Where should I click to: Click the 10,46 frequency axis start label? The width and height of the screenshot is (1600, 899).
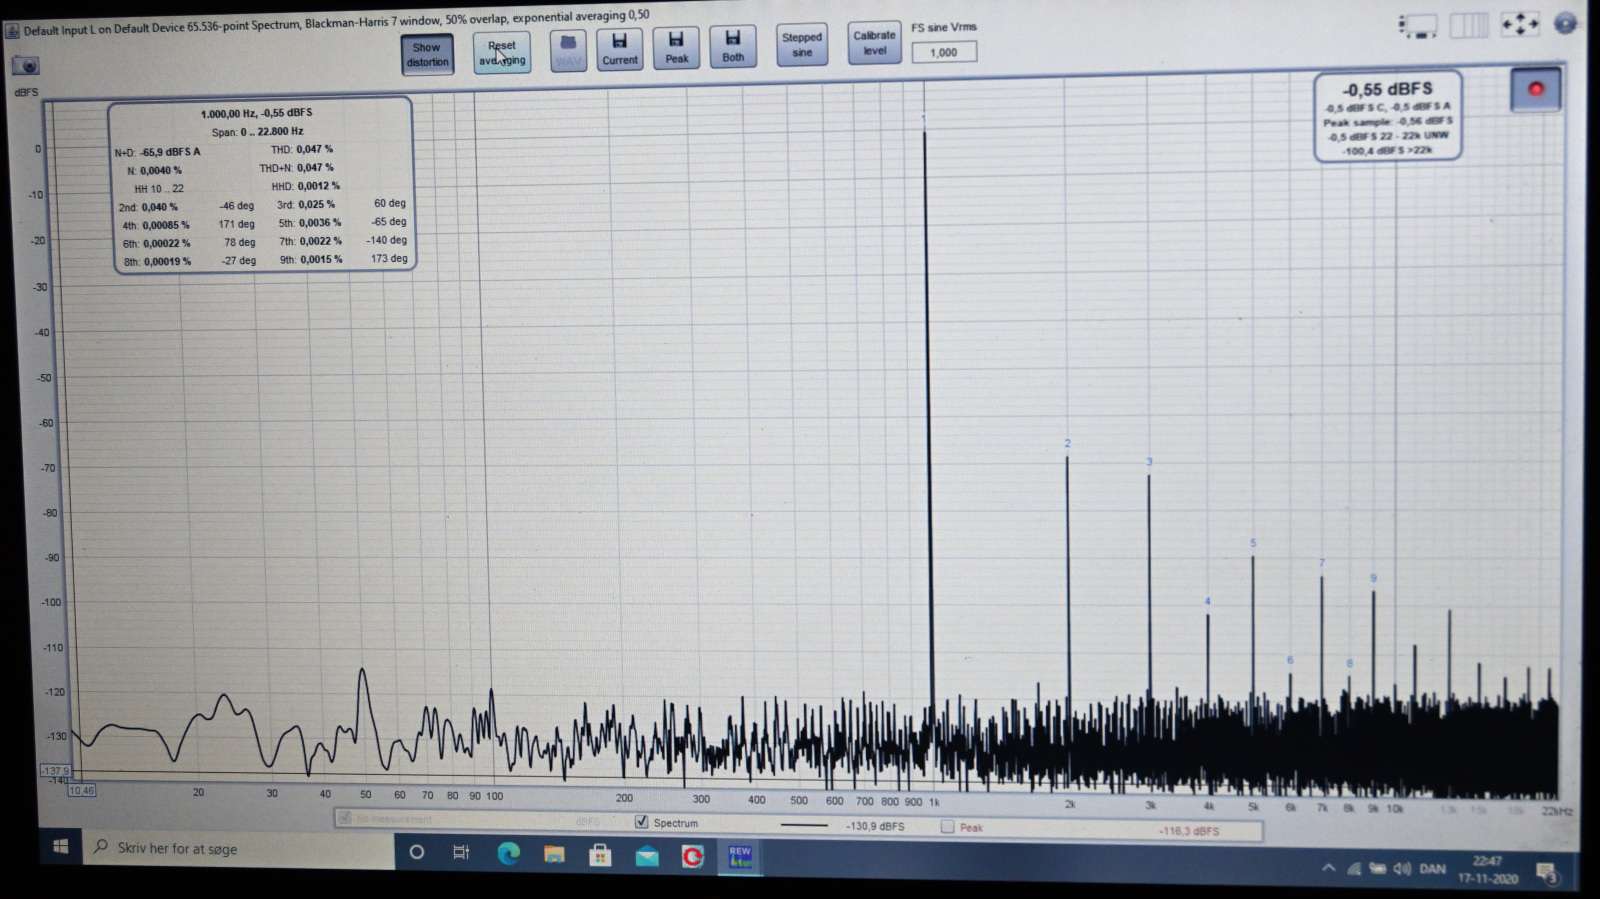click(82, 790)
